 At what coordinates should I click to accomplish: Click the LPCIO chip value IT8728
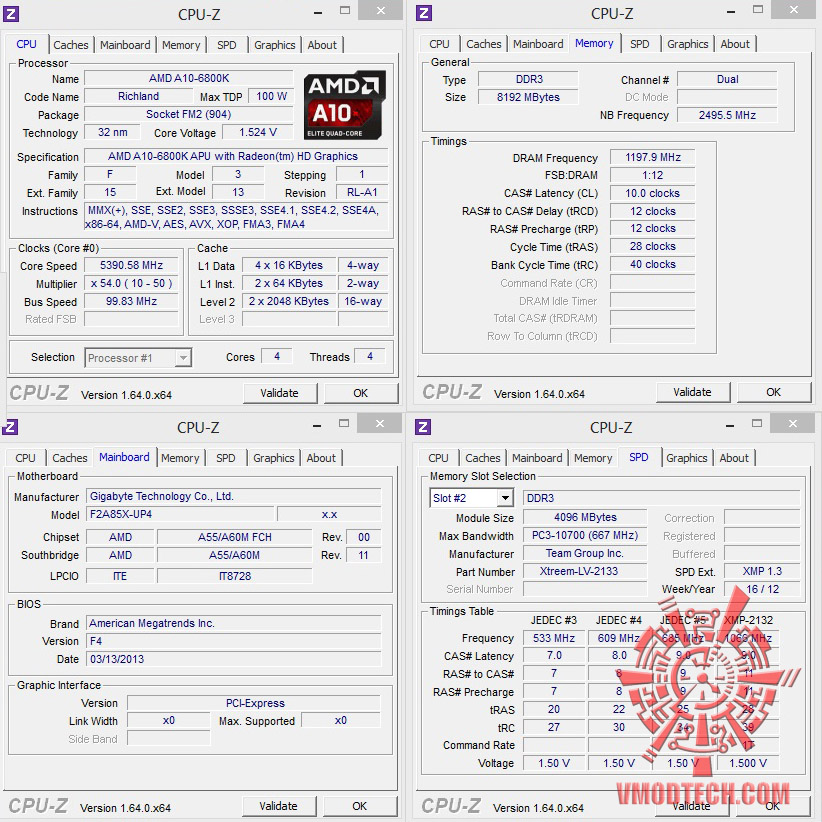pyautogui.click(x=235, y=576)
